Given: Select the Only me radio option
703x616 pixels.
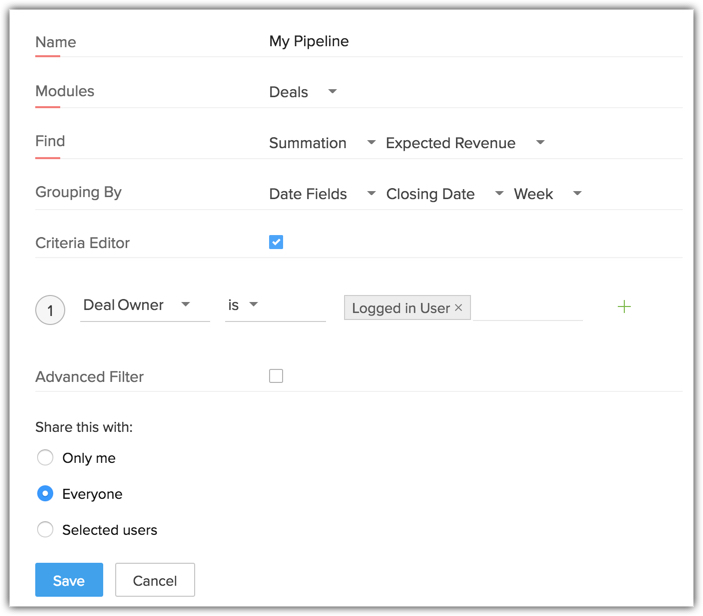Looking at the screenshot, I should pos(45,458).
